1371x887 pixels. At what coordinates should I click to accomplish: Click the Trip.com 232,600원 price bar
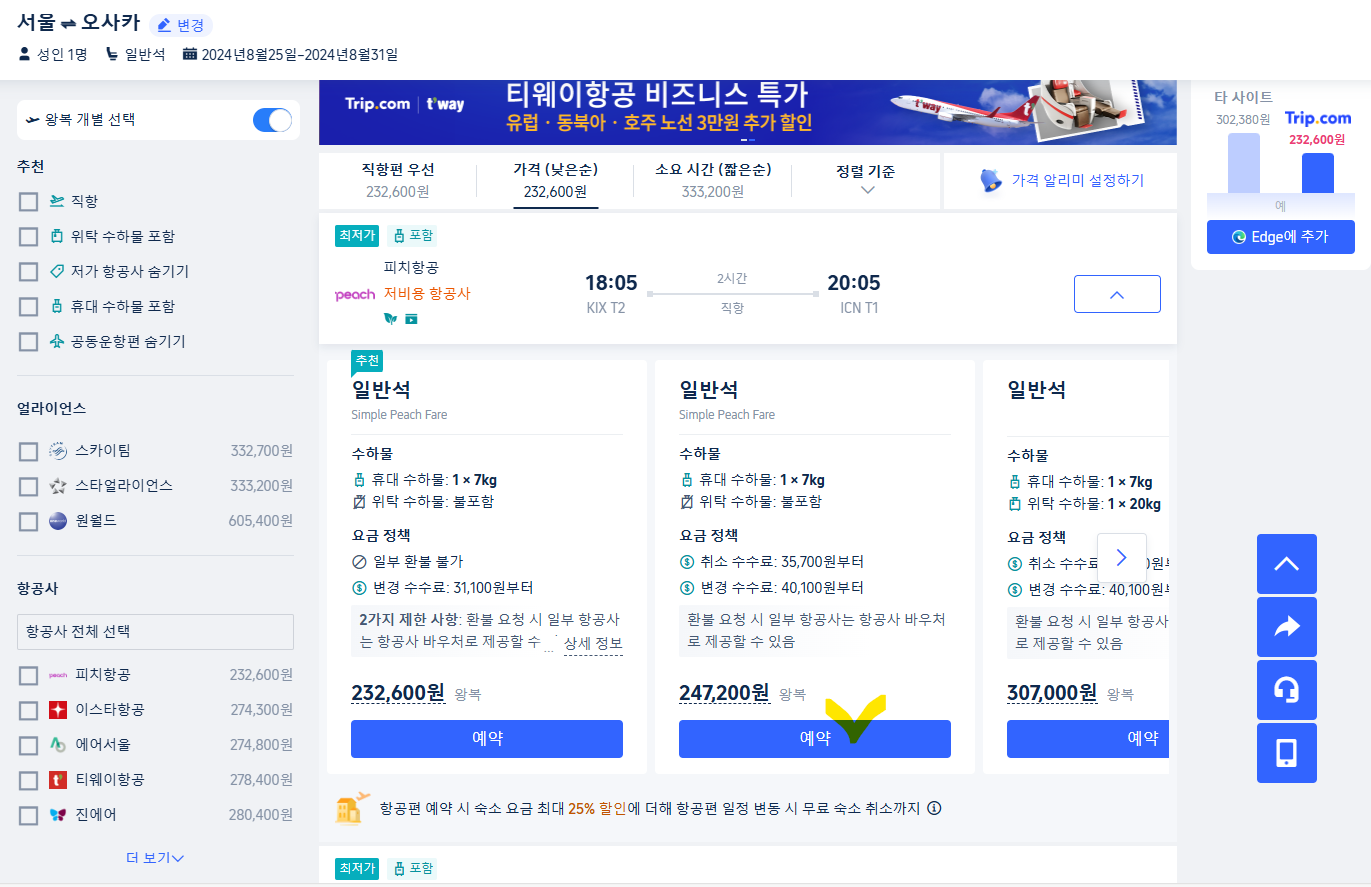tap(1318, 173)
